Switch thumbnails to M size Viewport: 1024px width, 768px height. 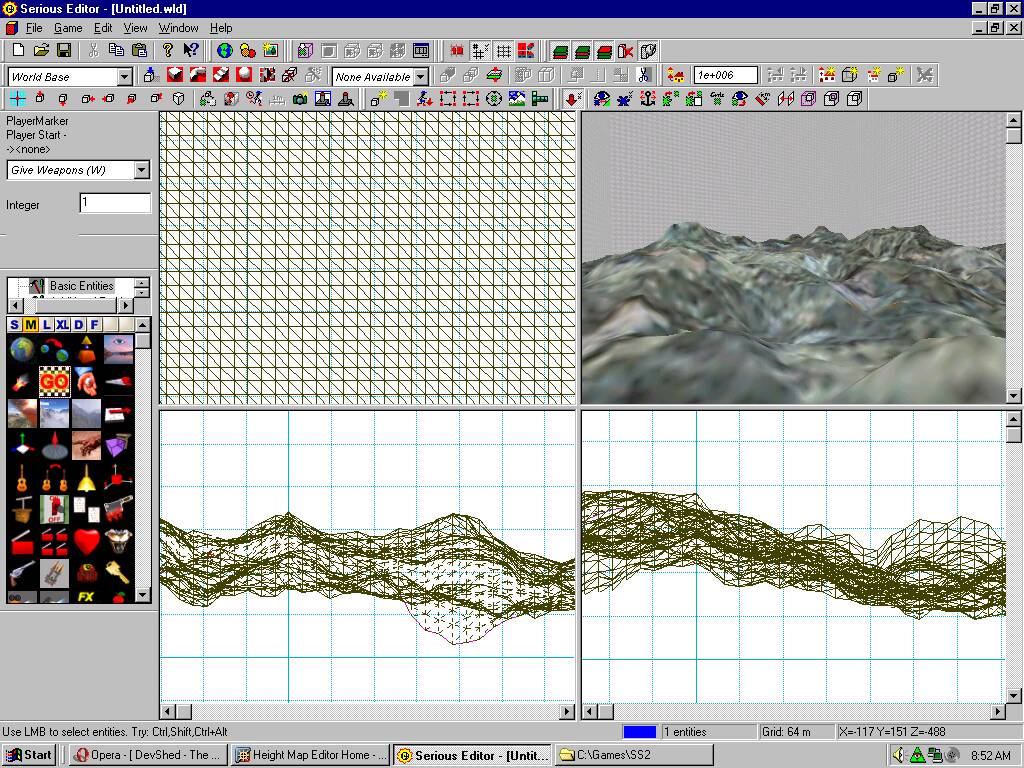[x=31, y=325]
